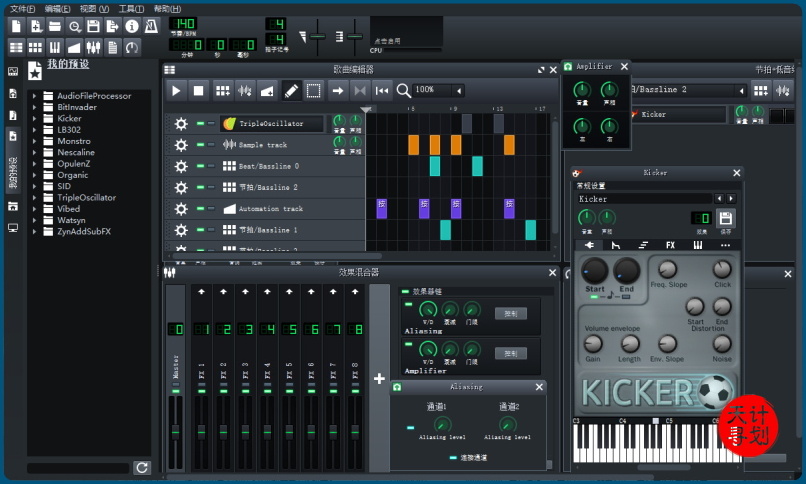Expand the Kicker preset folder
The image size is (806, 484).
[x=34, y=118]
